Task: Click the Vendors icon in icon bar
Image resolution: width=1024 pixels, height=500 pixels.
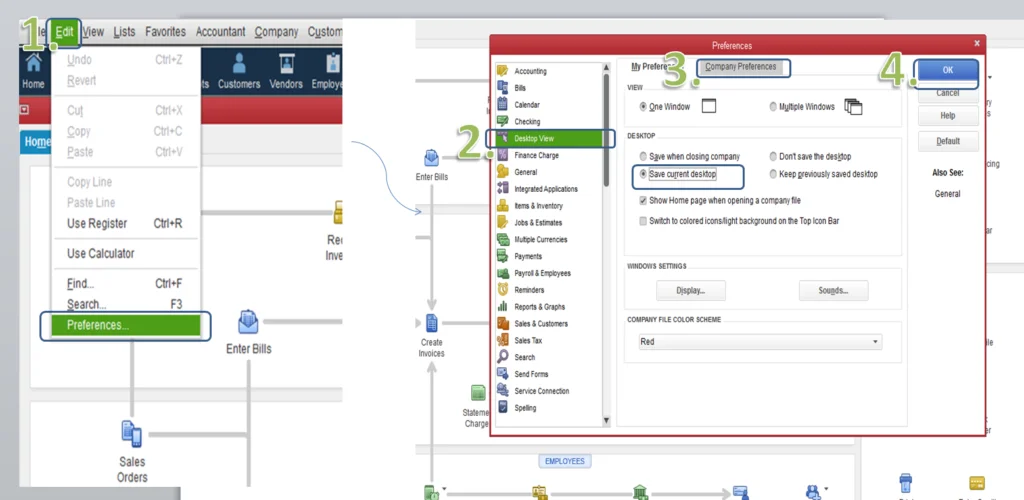Action: [x=286, y=71]
